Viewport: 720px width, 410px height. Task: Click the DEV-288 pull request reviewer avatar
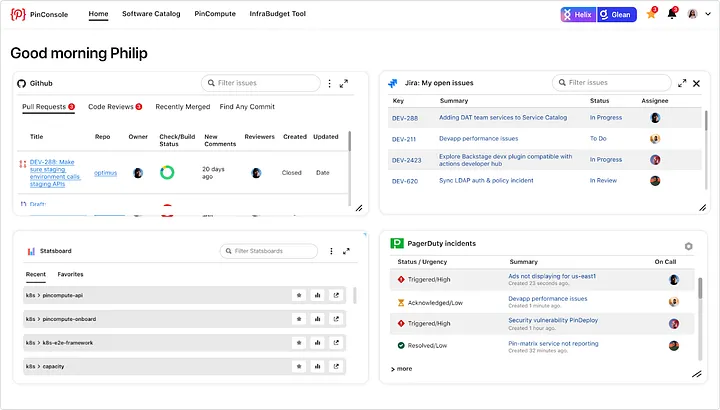click(256, 173)
